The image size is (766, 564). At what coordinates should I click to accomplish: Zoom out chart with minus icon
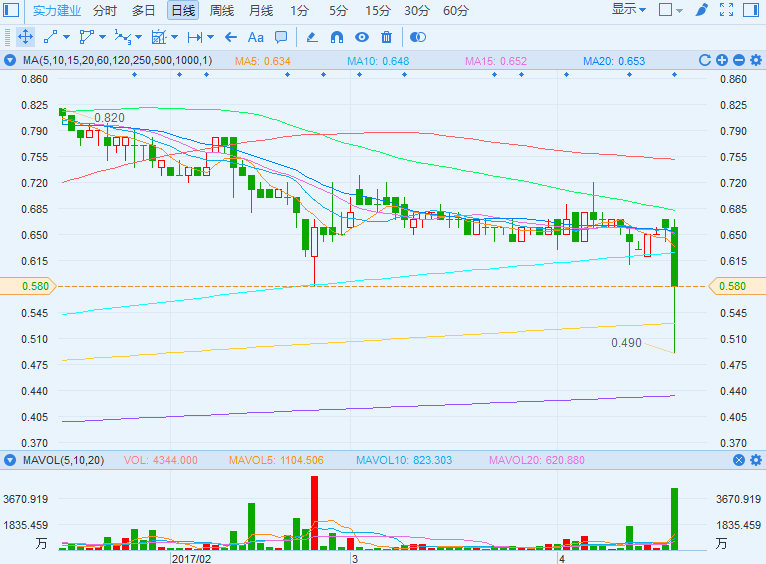point(739,60)
